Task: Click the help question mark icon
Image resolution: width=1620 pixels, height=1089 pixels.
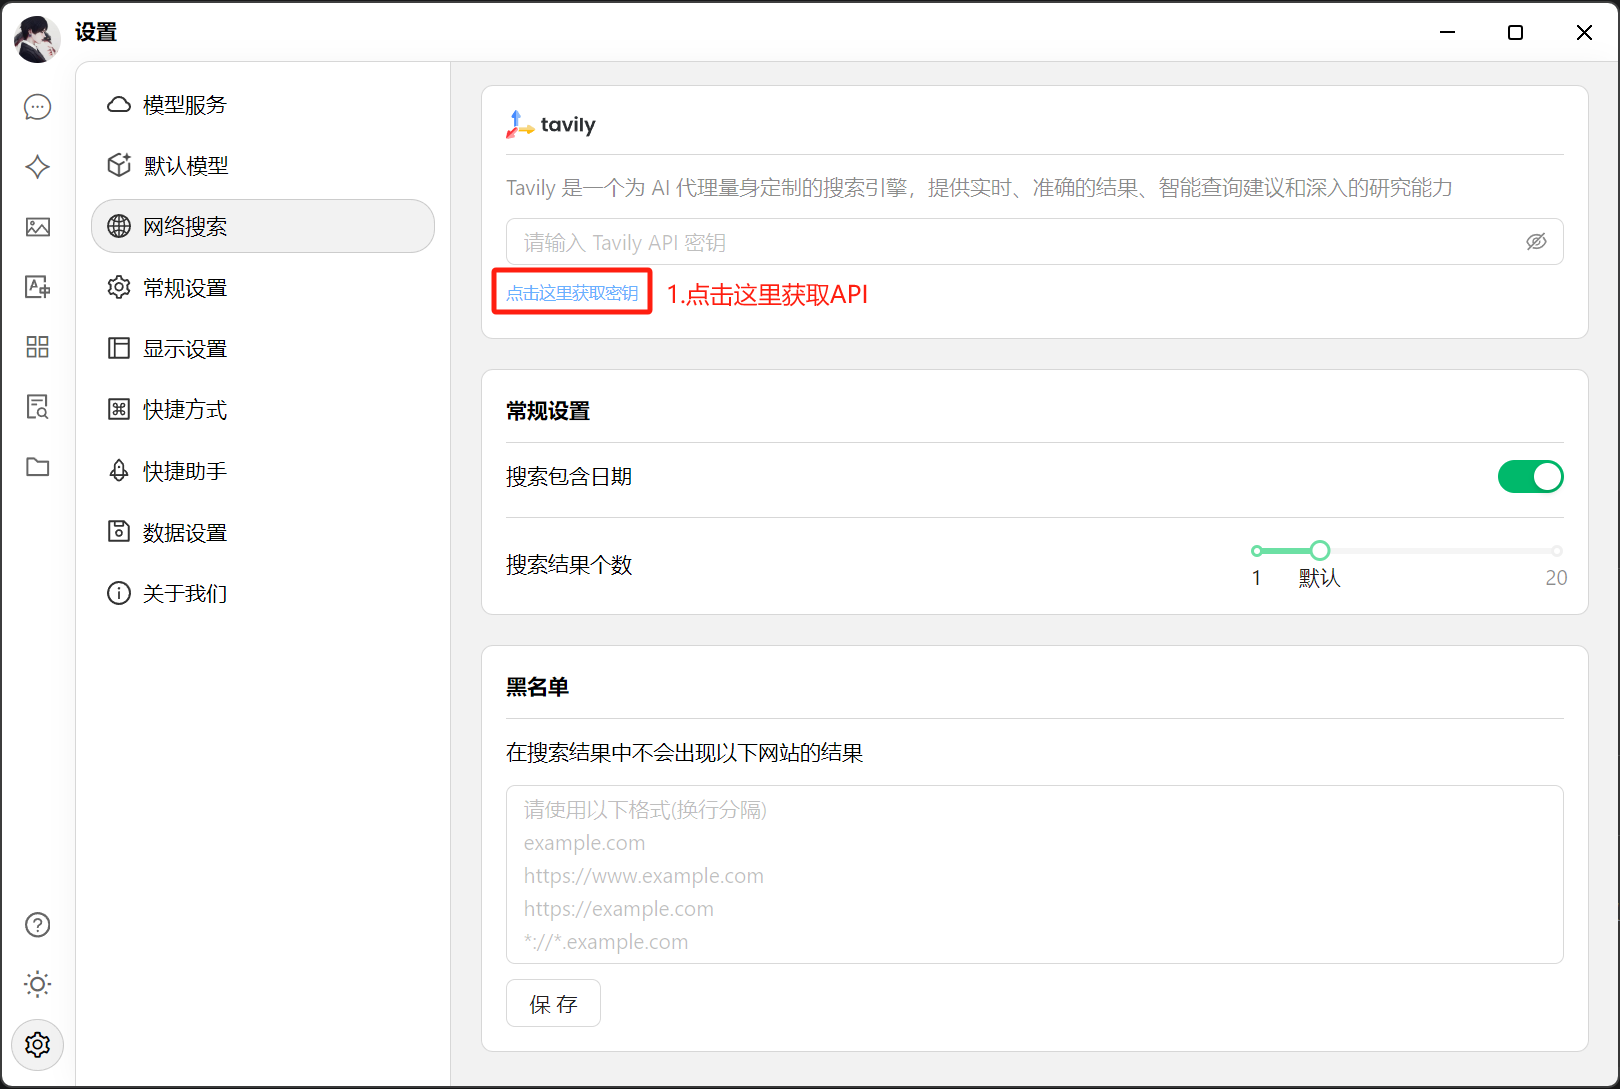Action: pyautogui.click(x=38, y=925)
